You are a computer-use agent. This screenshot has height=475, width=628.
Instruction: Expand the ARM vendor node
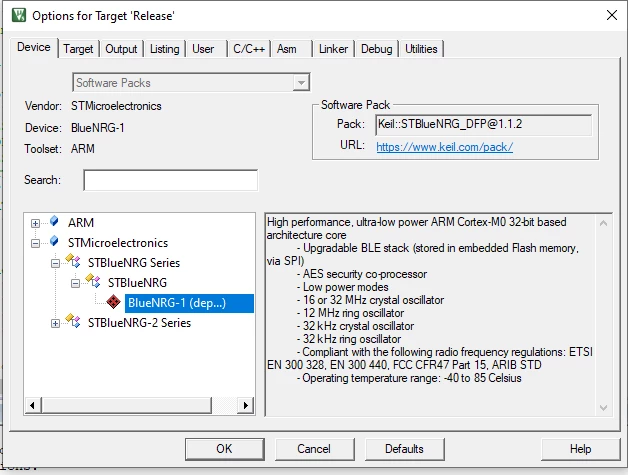point(35,223)
